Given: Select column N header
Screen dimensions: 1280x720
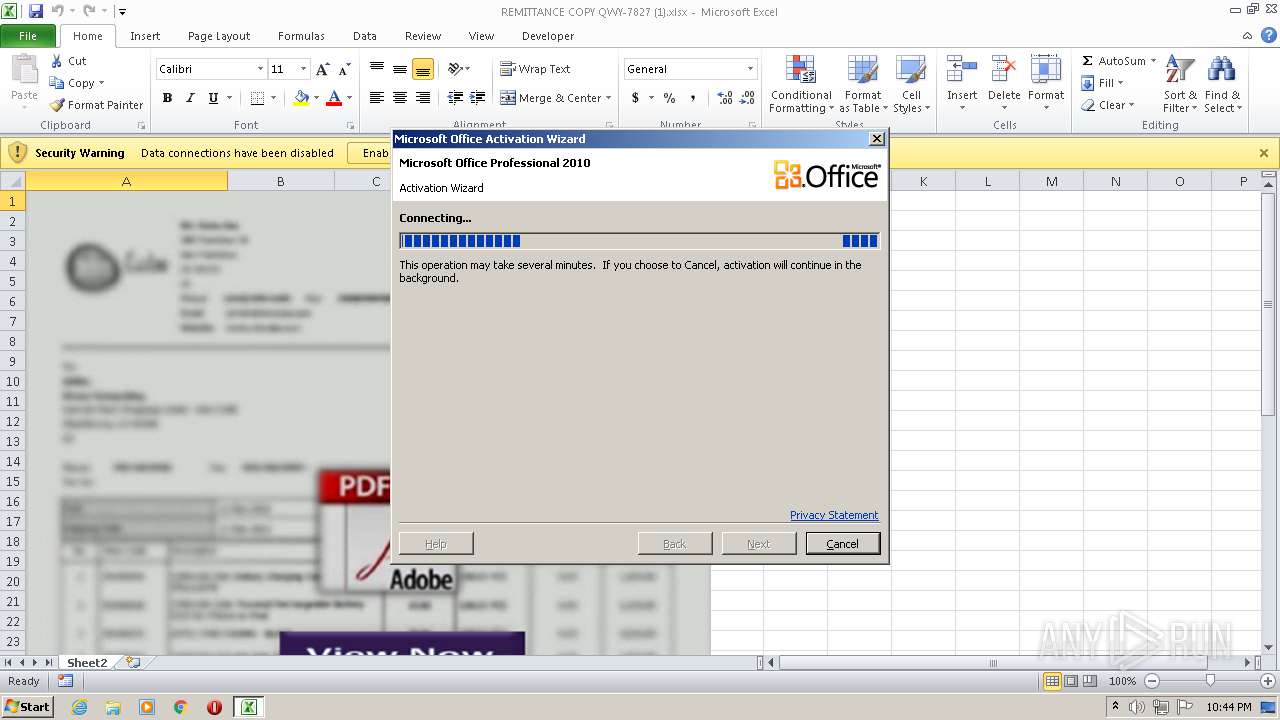Looking at the screenshot, I should pyautogui.click(x=1115, y=181).
